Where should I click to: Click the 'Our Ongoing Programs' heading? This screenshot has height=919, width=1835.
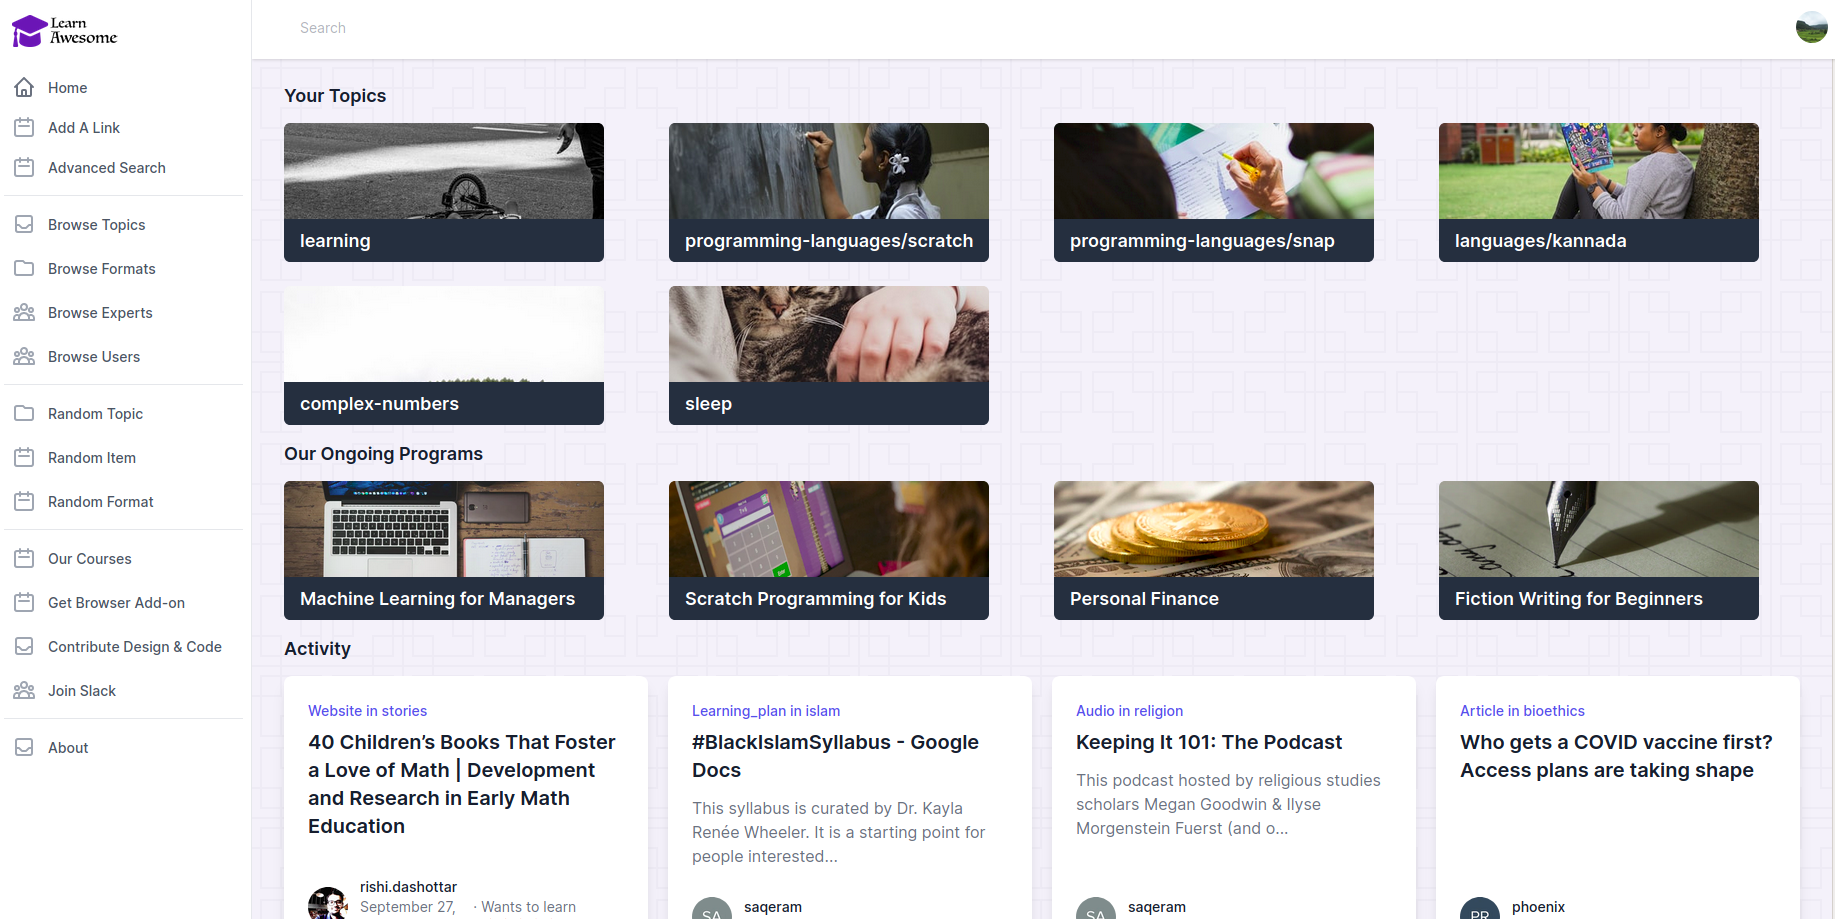coord(383,454)
